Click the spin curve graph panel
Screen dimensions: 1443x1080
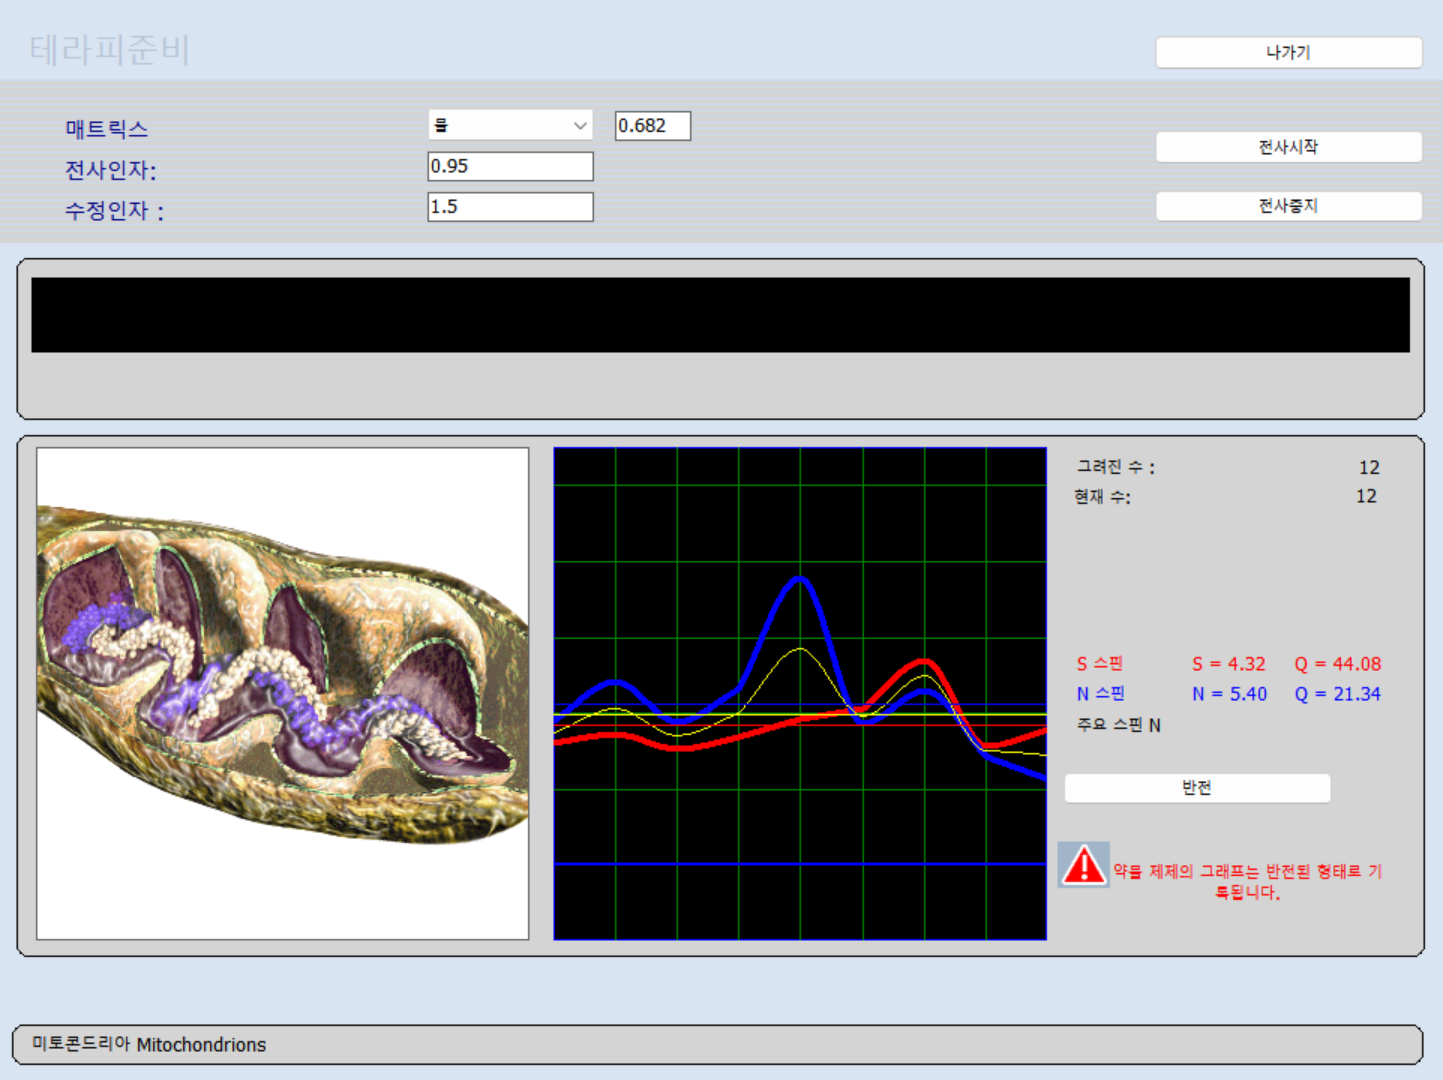[800, 693]
